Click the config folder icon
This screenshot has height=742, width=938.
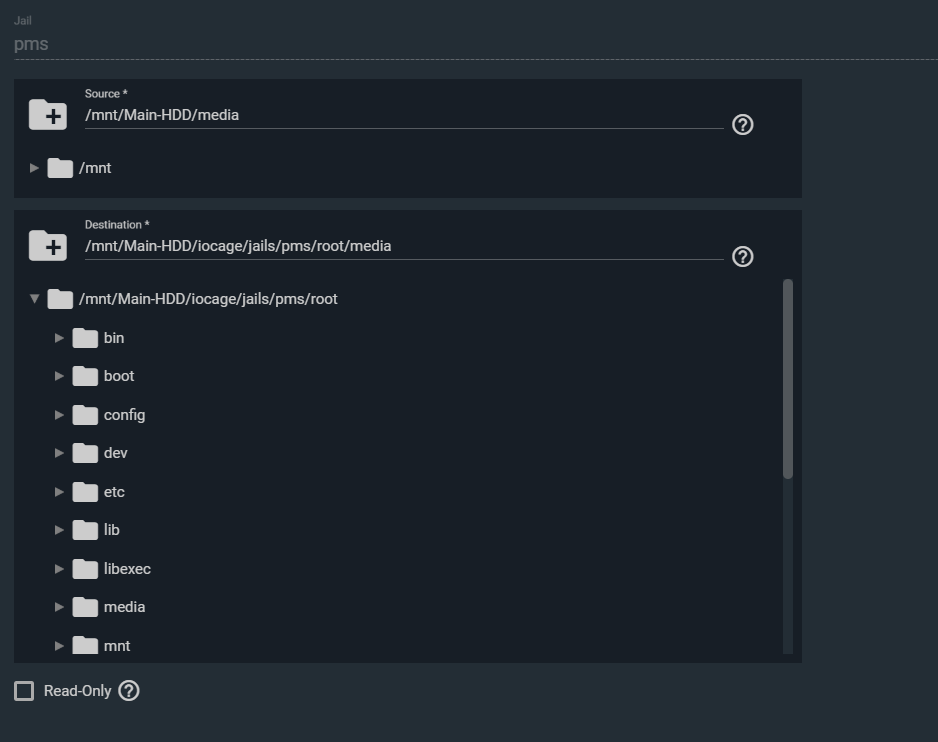point(85,415)
